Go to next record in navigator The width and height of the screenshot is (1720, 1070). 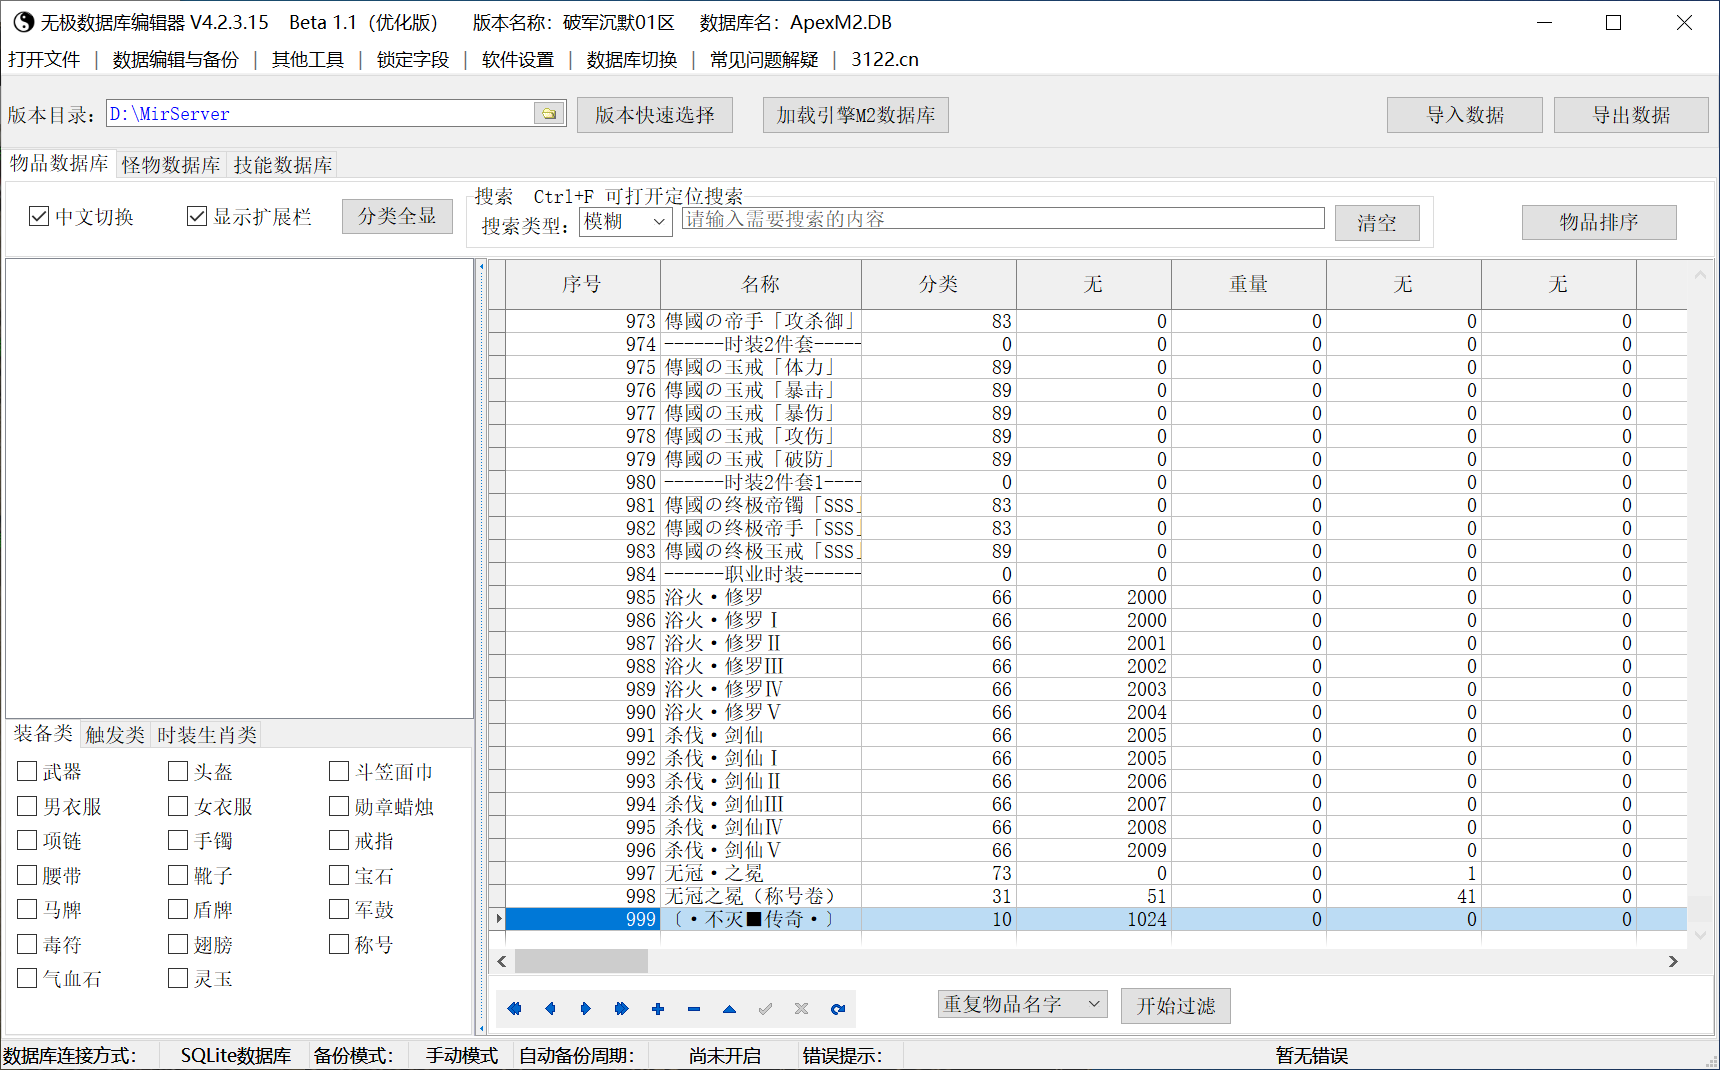click(x=586, y=1008)
